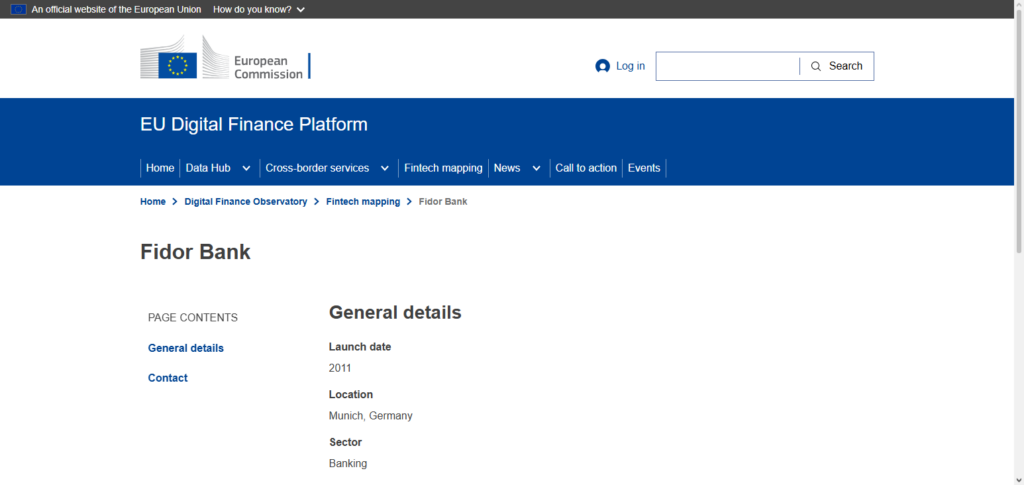
Task: Click the 'Location' label
Action: coord(351,394)
